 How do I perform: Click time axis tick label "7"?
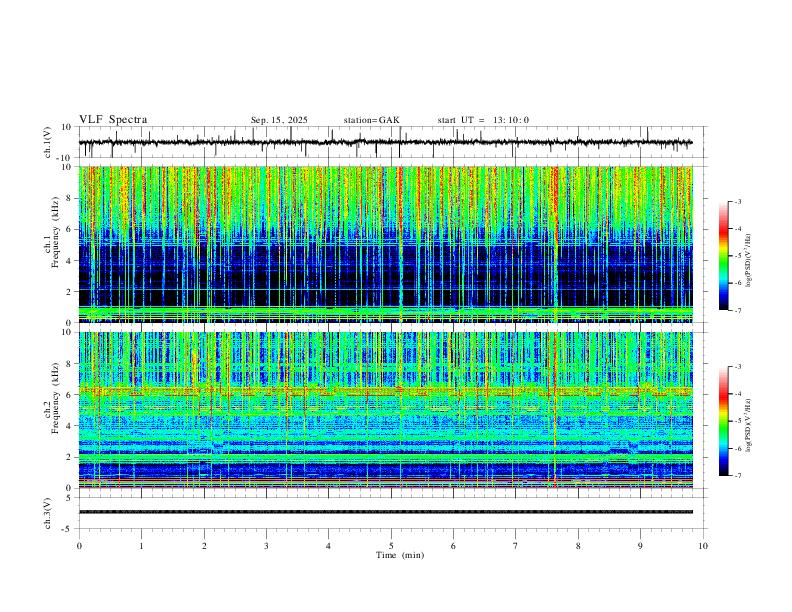[516, 546]
